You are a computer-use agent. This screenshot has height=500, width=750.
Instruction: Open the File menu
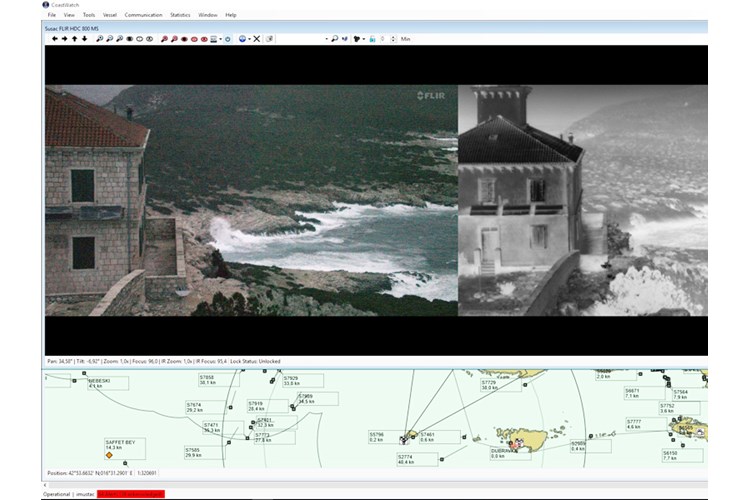[52, 15]
